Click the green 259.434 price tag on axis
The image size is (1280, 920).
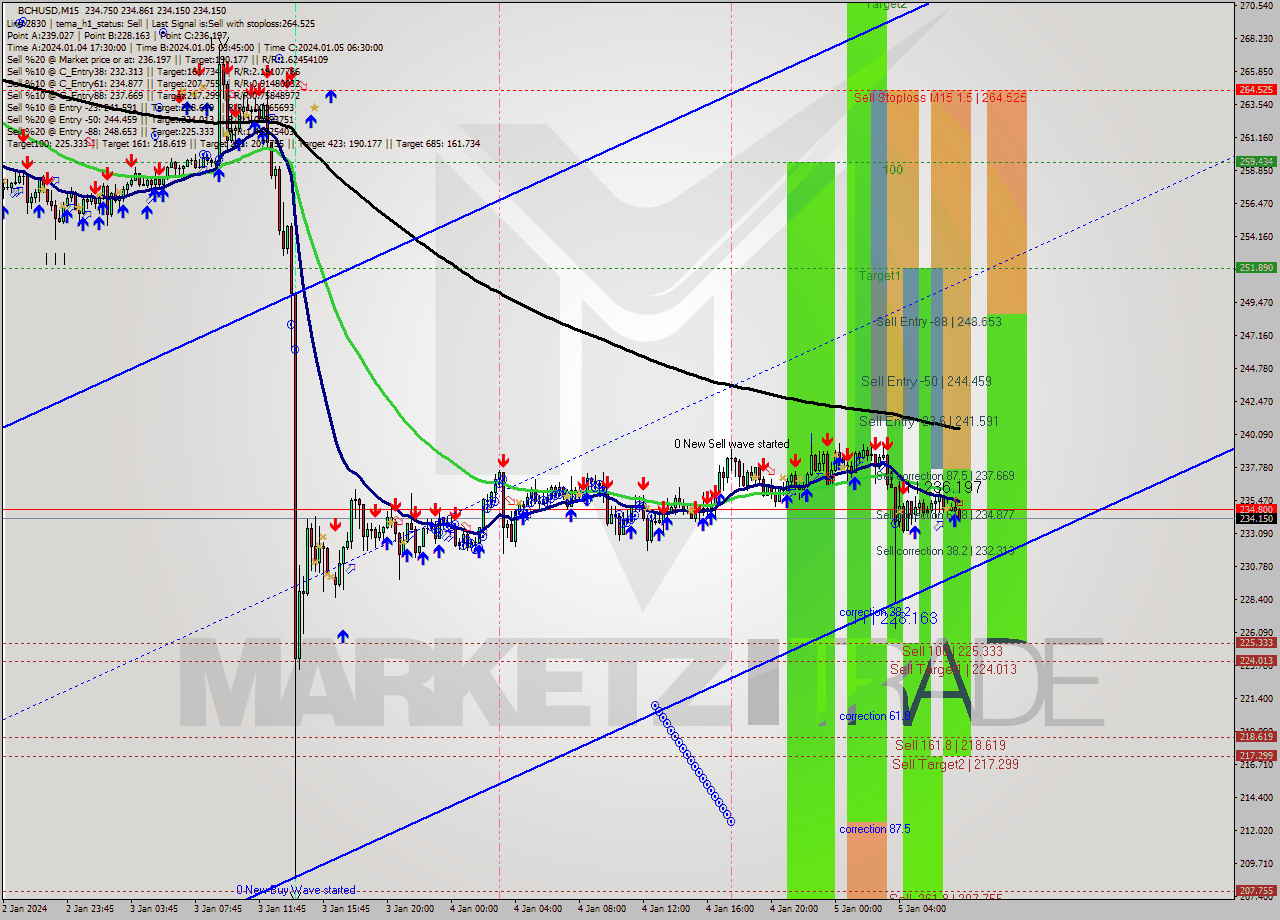point(1256,161)
